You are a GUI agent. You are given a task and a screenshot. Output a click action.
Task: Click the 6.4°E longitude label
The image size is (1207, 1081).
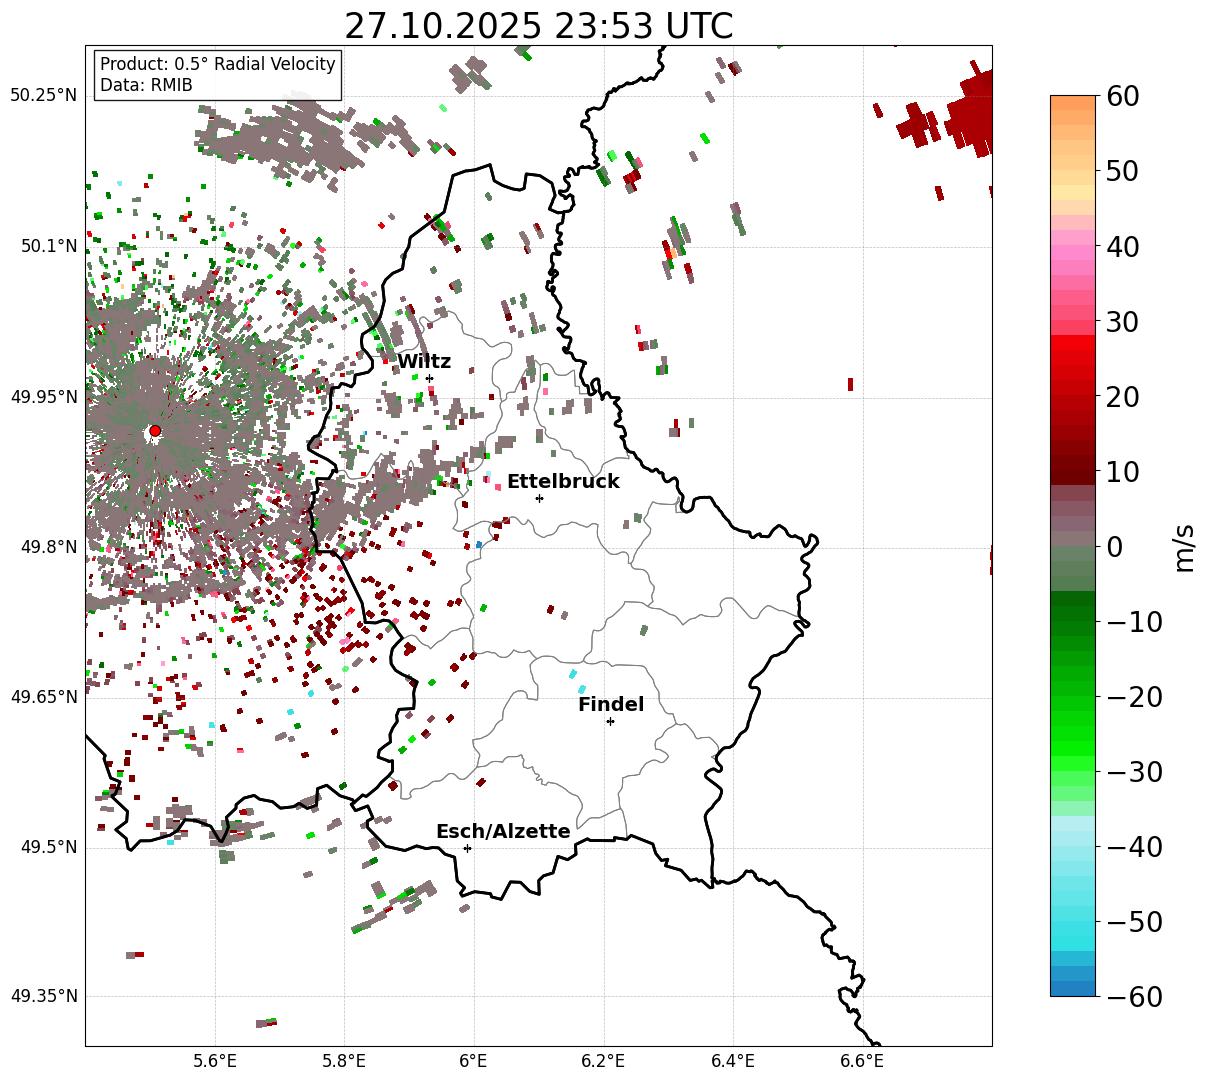pyautogui.click(x=733, y=1062)
